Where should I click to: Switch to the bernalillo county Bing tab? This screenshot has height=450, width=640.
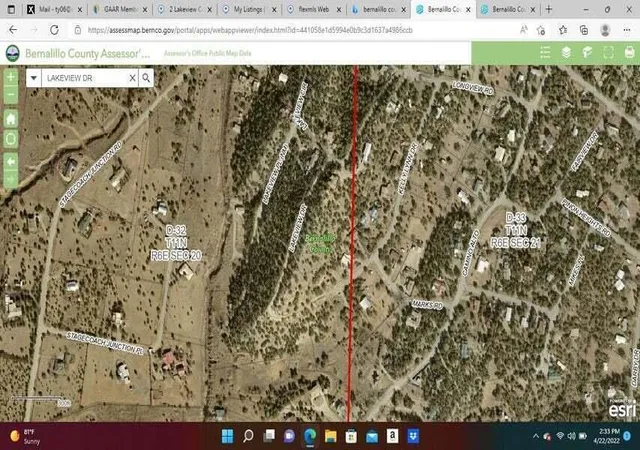click(x=379, y=9)
